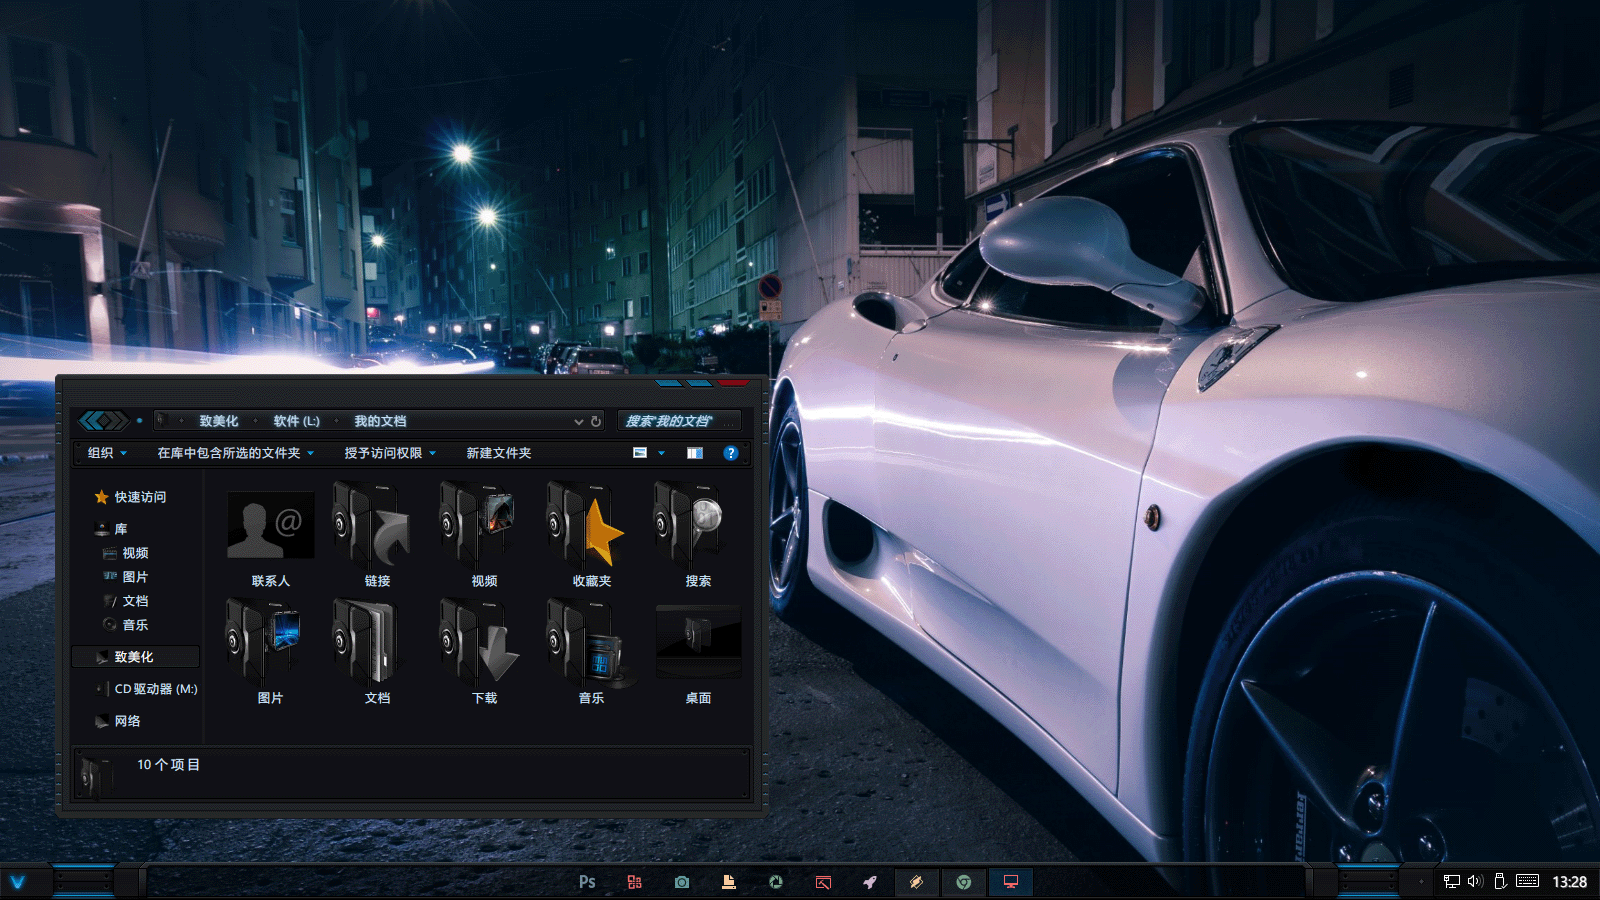Click 新建文件夹 to create new folder
1600x900 pixels.
pyautogui.click(x=499, y=453)
